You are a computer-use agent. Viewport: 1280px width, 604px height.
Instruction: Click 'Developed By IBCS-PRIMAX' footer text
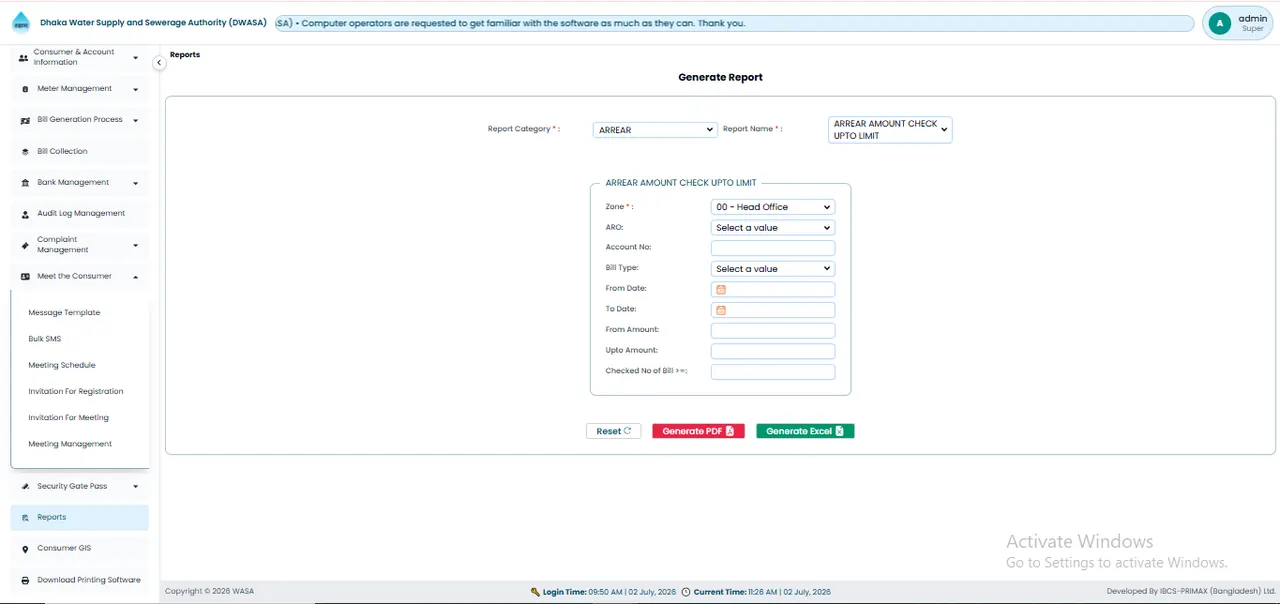(x=1191, y=592)
